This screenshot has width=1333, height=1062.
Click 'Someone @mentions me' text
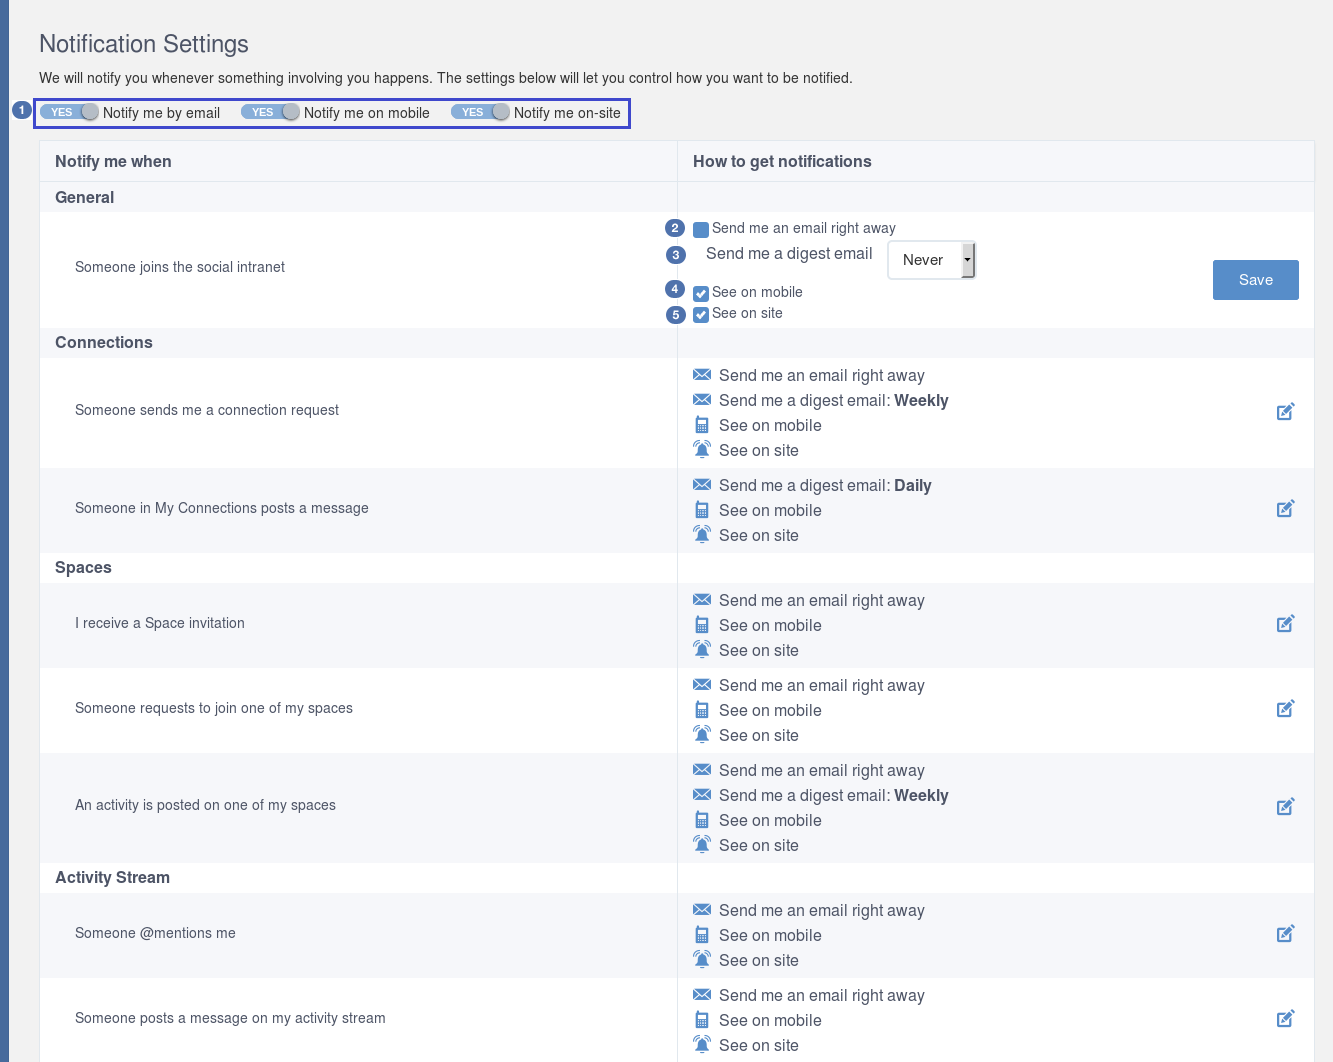[155, 933]
